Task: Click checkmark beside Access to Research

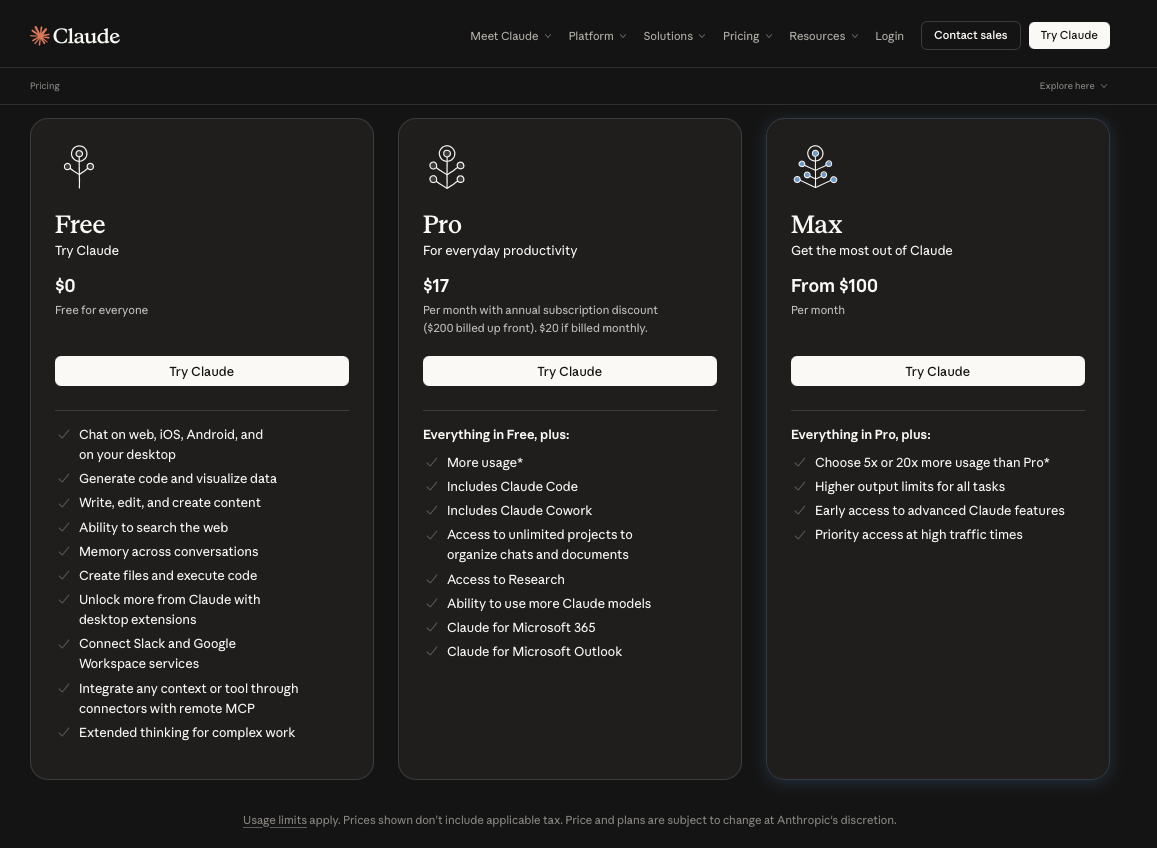Action: tap(432, 579)
